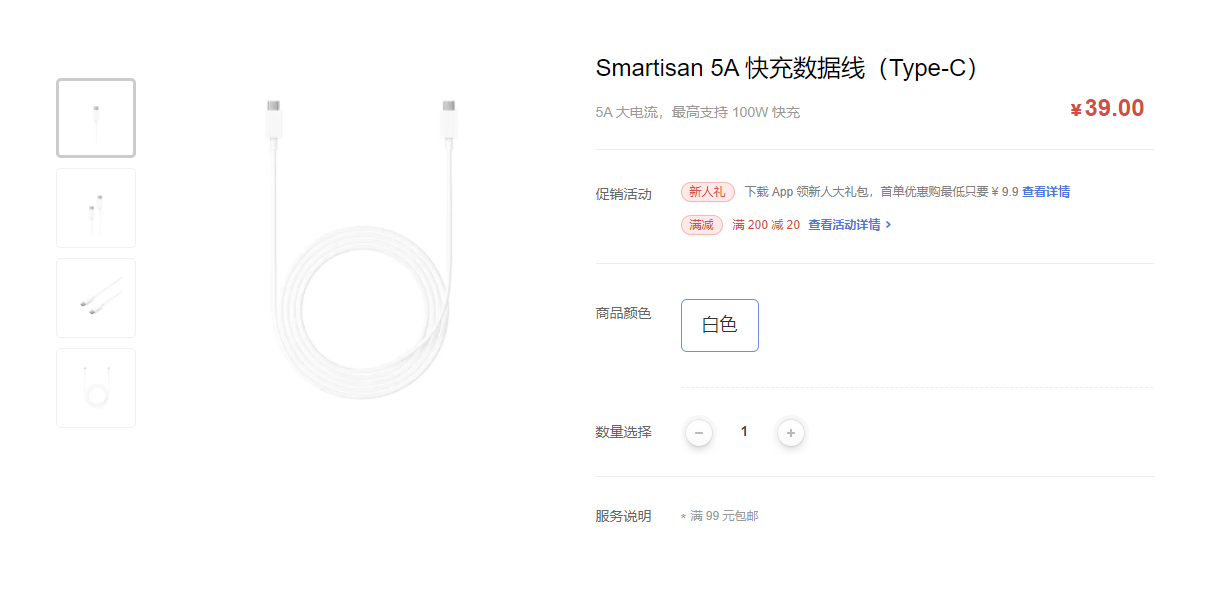The width and height of the screenshot is (1208, 609).
Task: Increase quantity with the plus button
Action: (791, 433)
